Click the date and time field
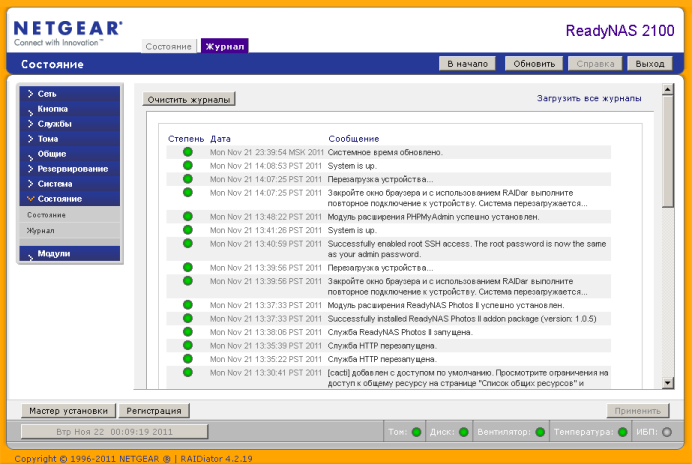This screenshot has width=692, height=464. [114, 432]
